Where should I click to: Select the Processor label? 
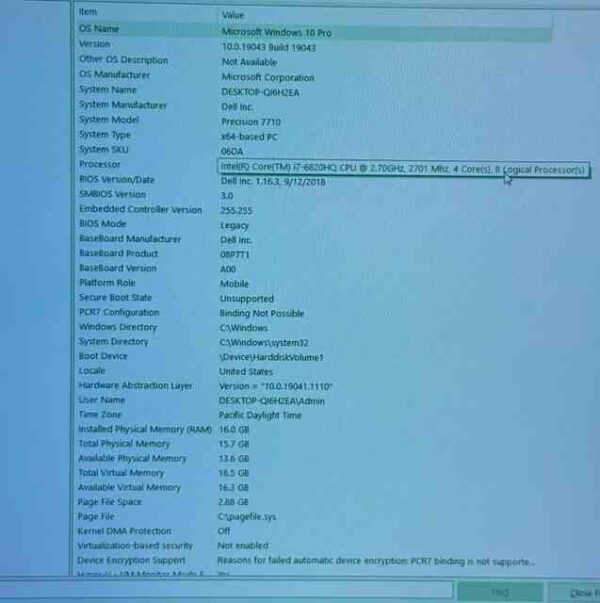(x=100, y=165)
